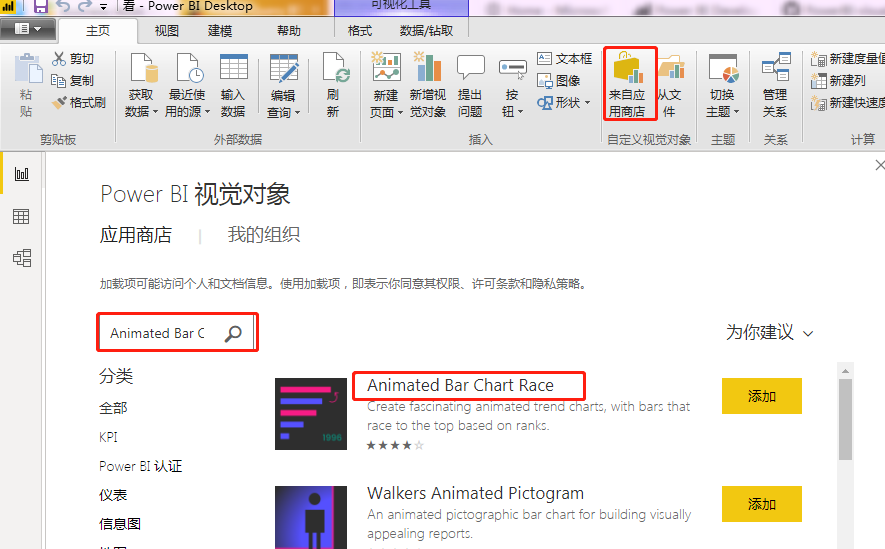The image size is (885, 549).
Task: Open the 切换主题 switch theme dropdown
Action: click(x=722, y=85)
